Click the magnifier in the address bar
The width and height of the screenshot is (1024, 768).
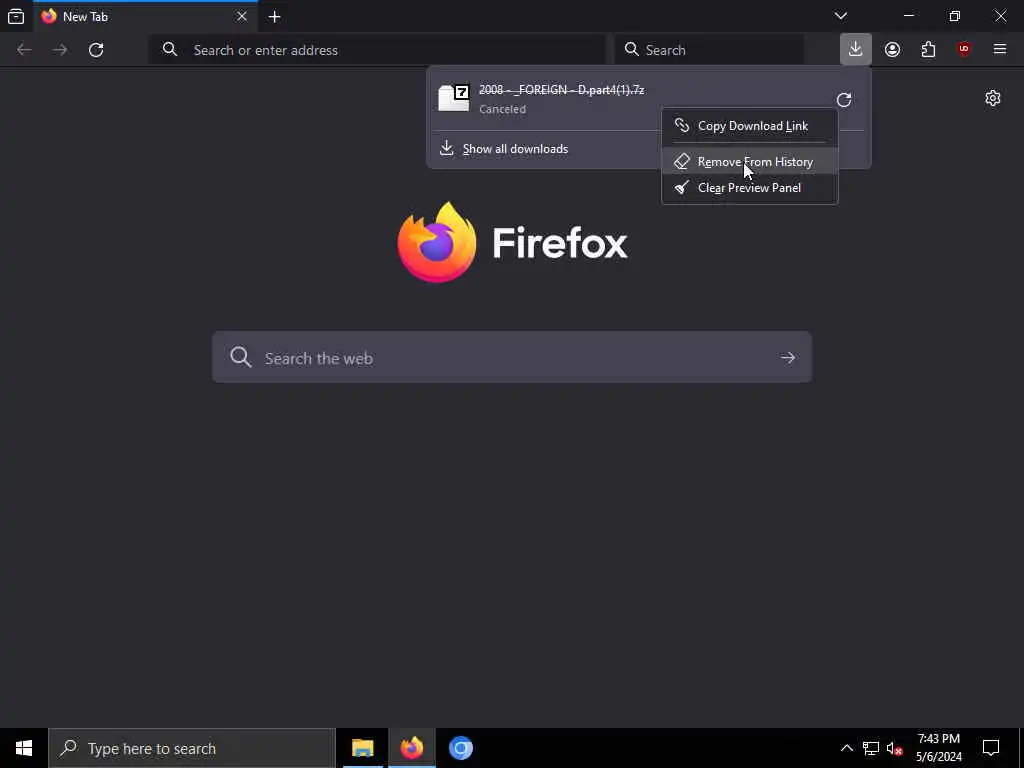170,50
